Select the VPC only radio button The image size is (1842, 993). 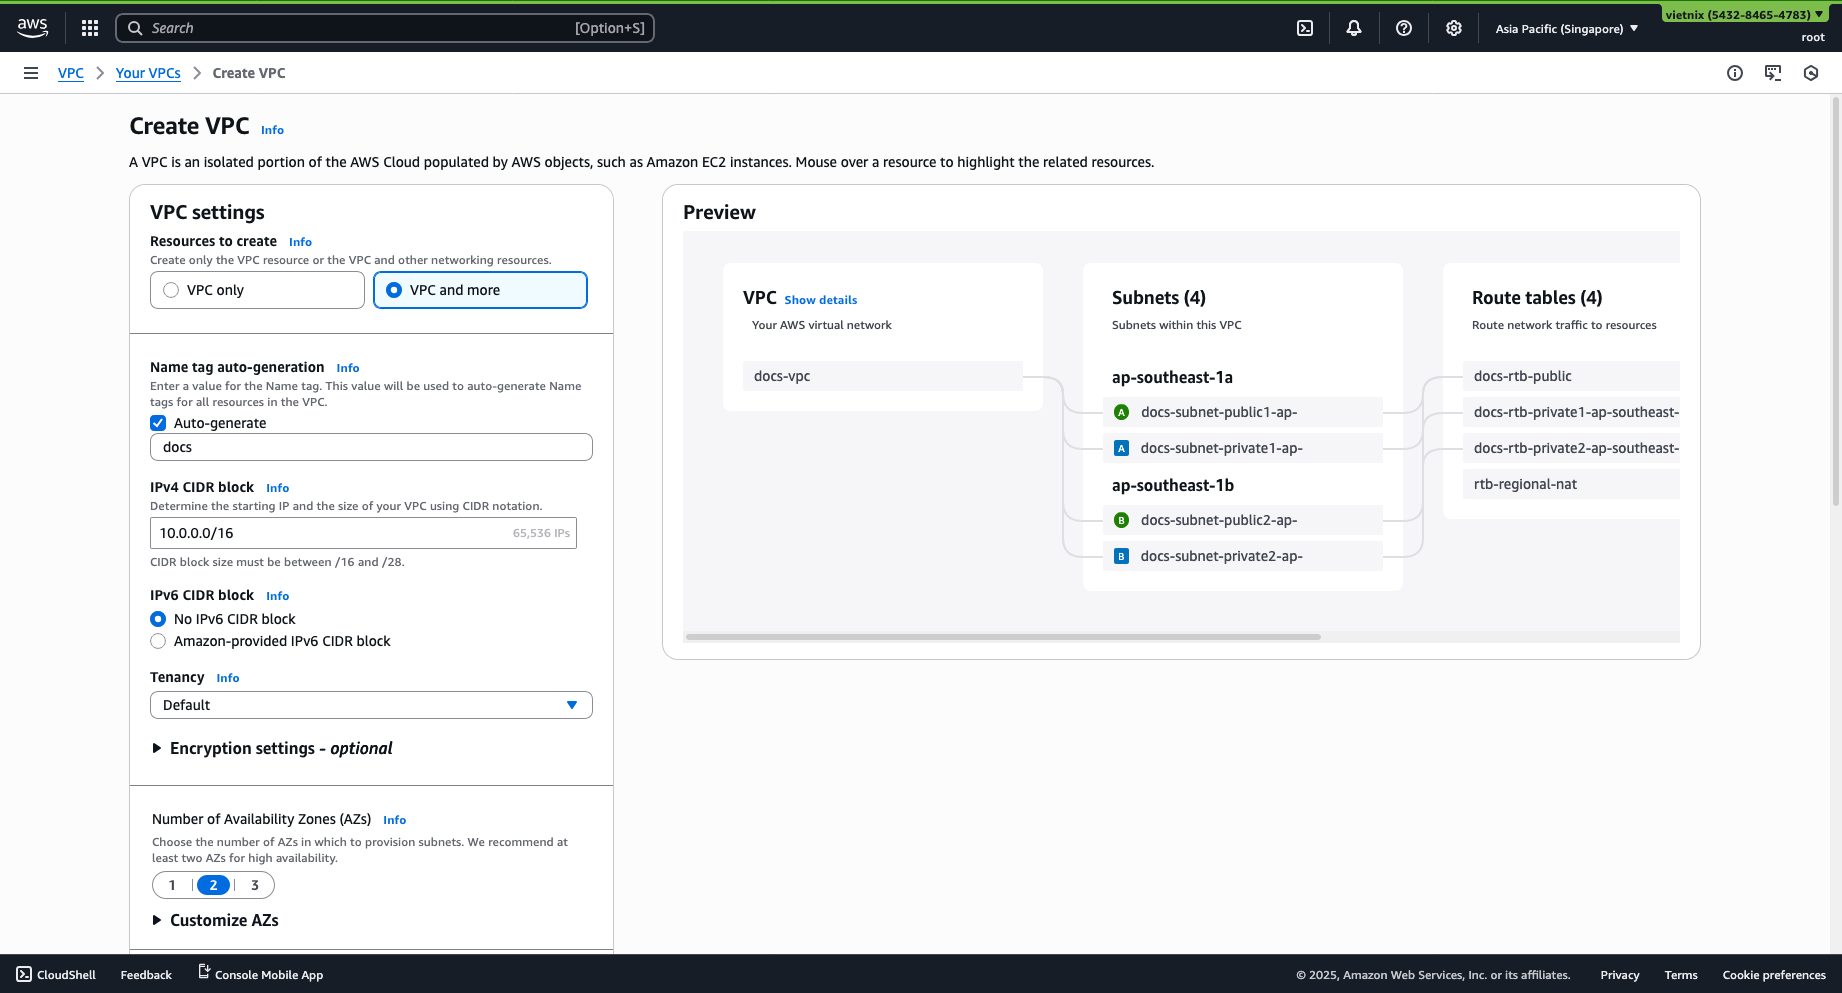point(171,289)
